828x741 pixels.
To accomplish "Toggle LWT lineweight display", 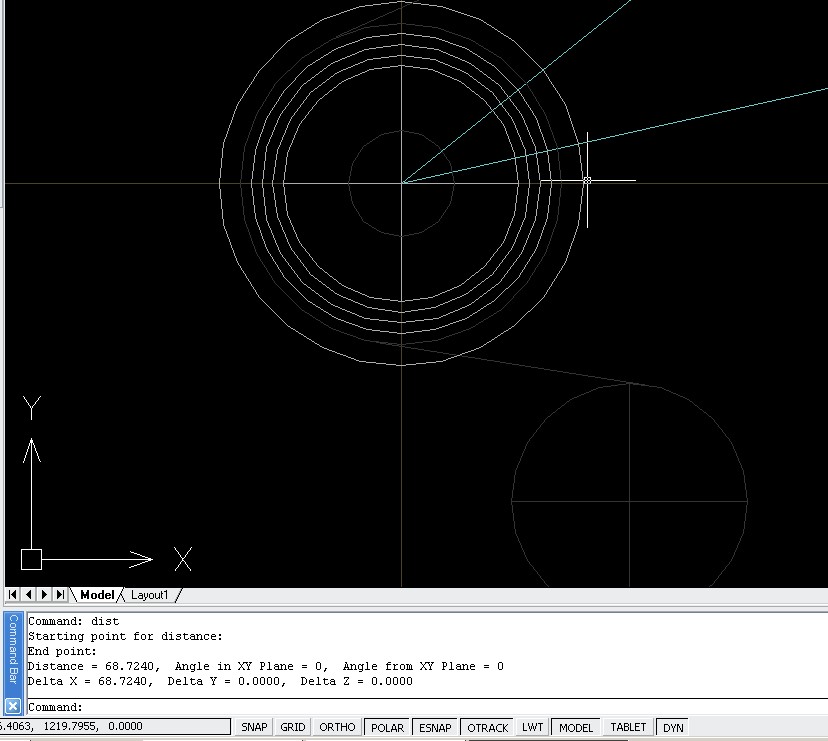I will [532, 727].
